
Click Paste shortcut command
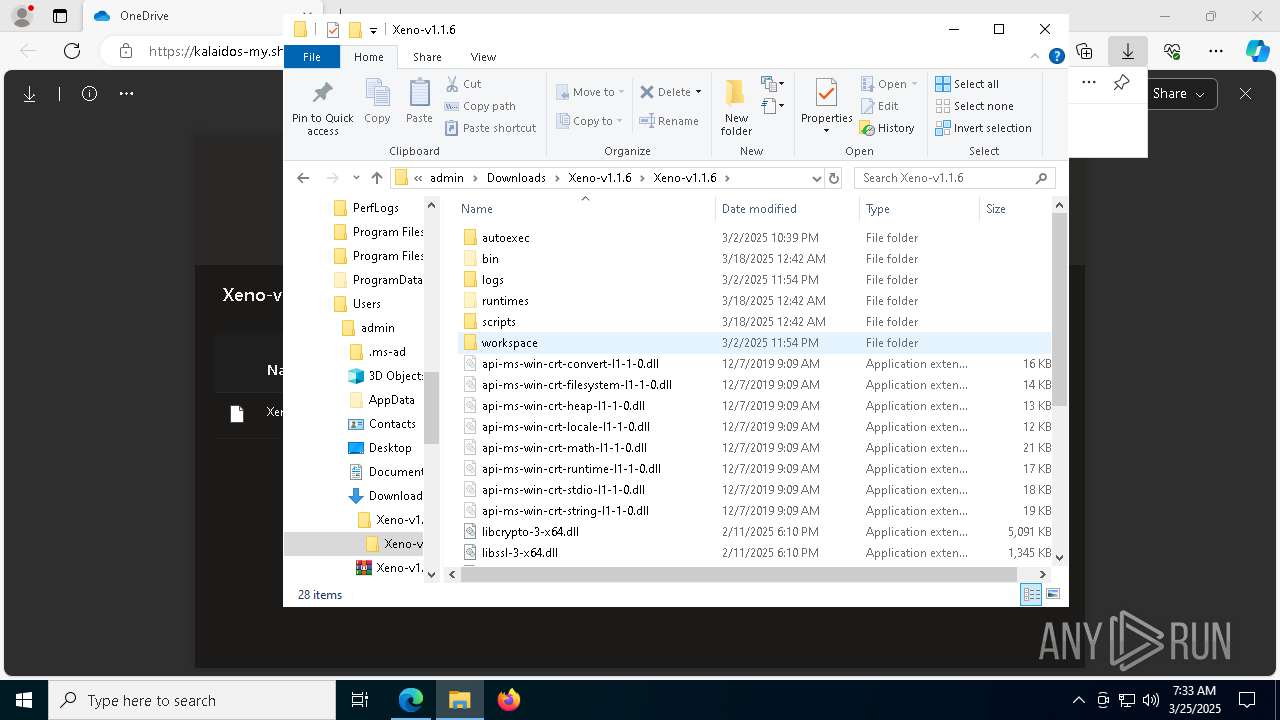point(490,128)
